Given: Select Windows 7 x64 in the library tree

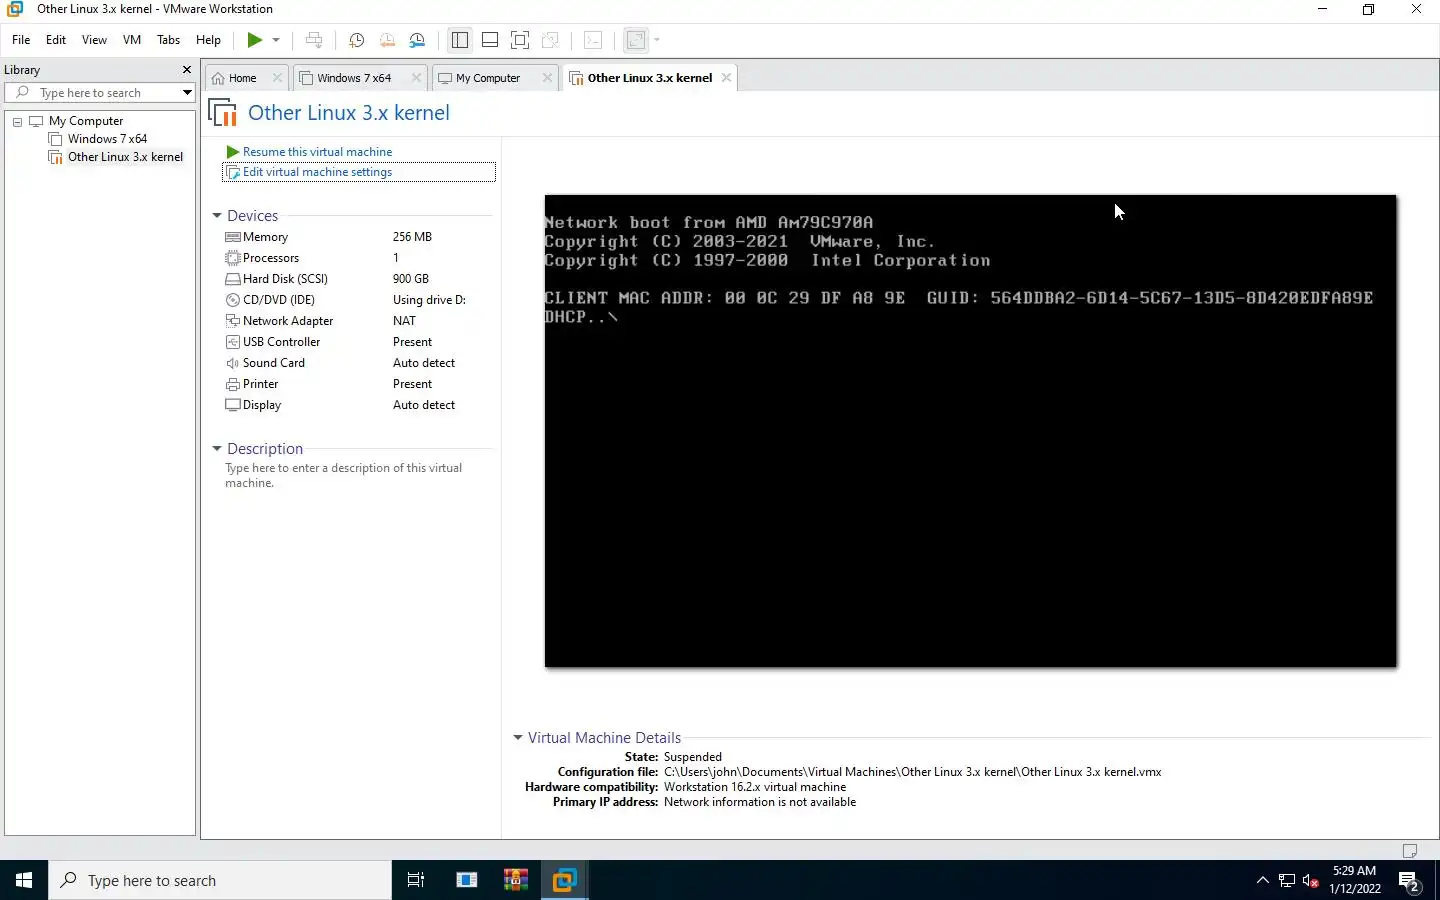Looking at the screenshot, I should coord(107,139).
